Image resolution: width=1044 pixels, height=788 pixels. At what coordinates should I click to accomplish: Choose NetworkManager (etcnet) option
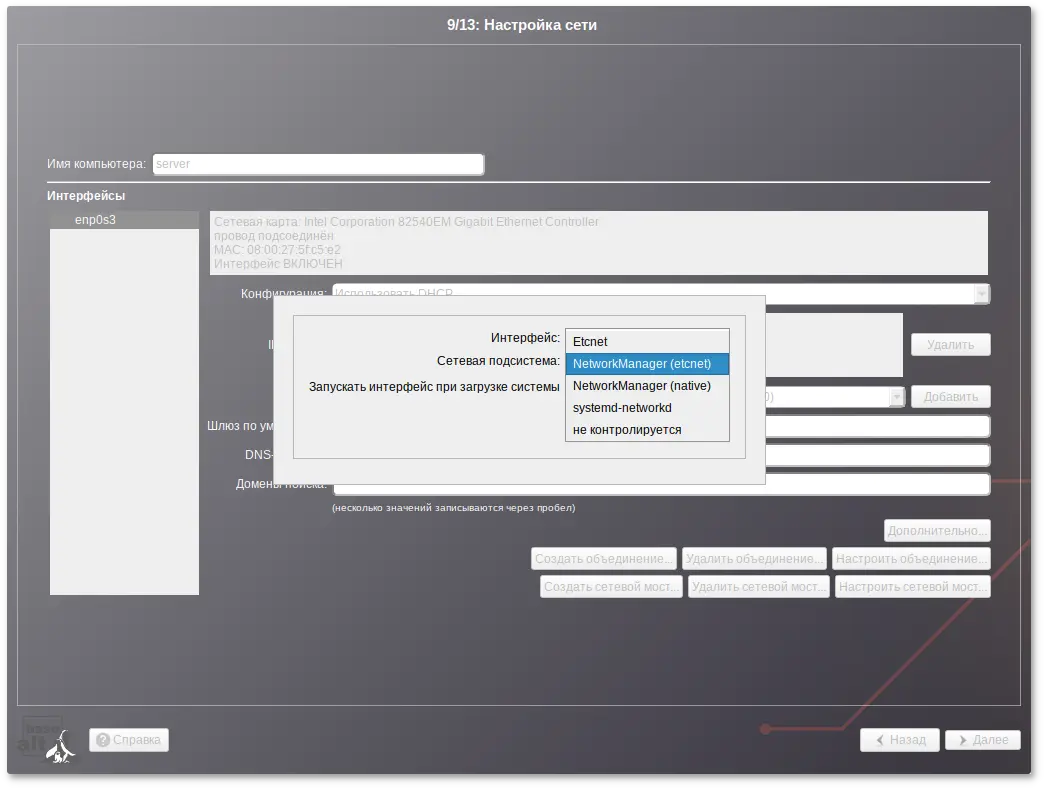647,363
